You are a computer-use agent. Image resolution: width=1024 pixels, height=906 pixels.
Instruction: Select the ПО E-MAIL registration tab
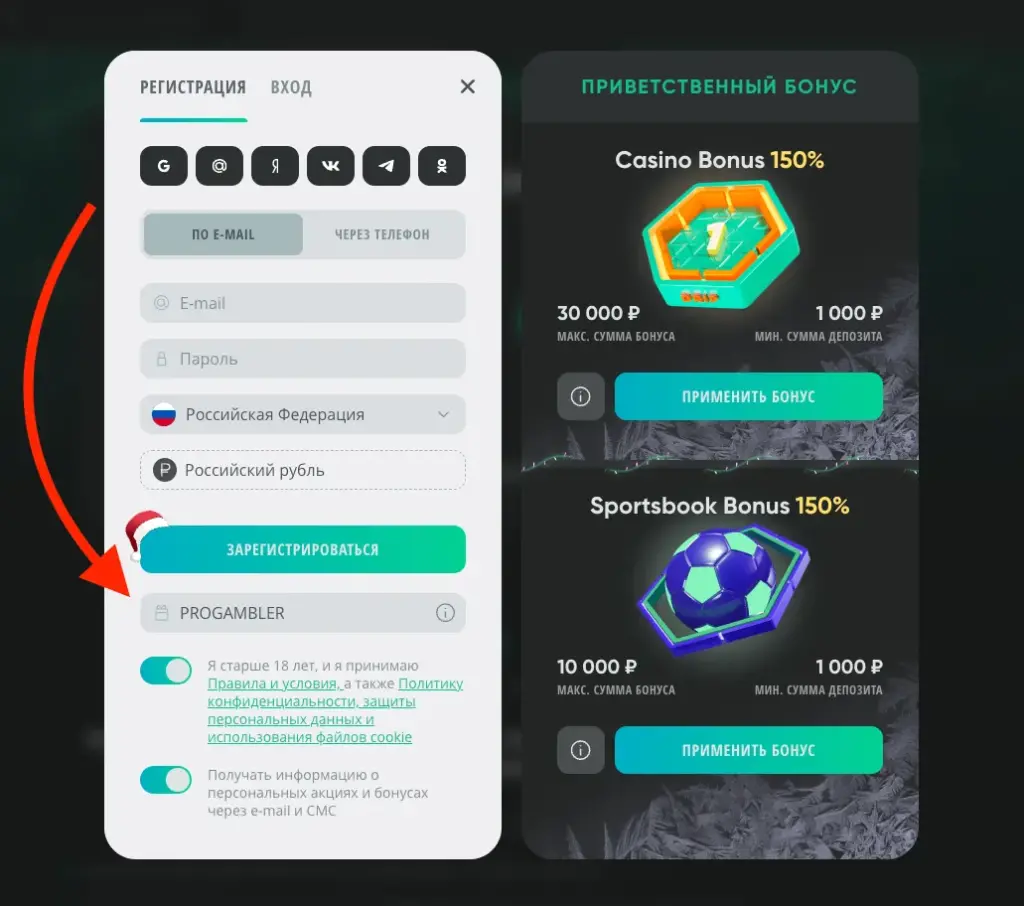point(223,235)
